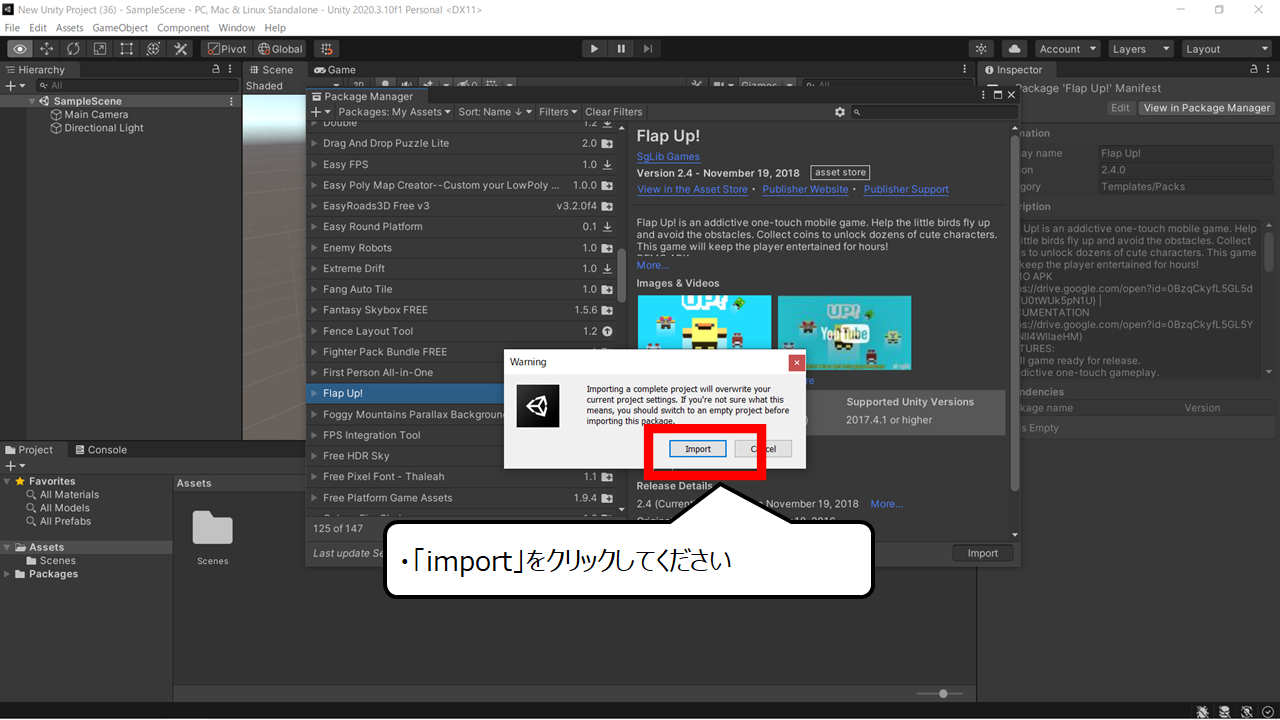Viewport: 1280px width, 720px height.
Task: Open Package Manager advanced settings gear
Action: pos(840,112)
